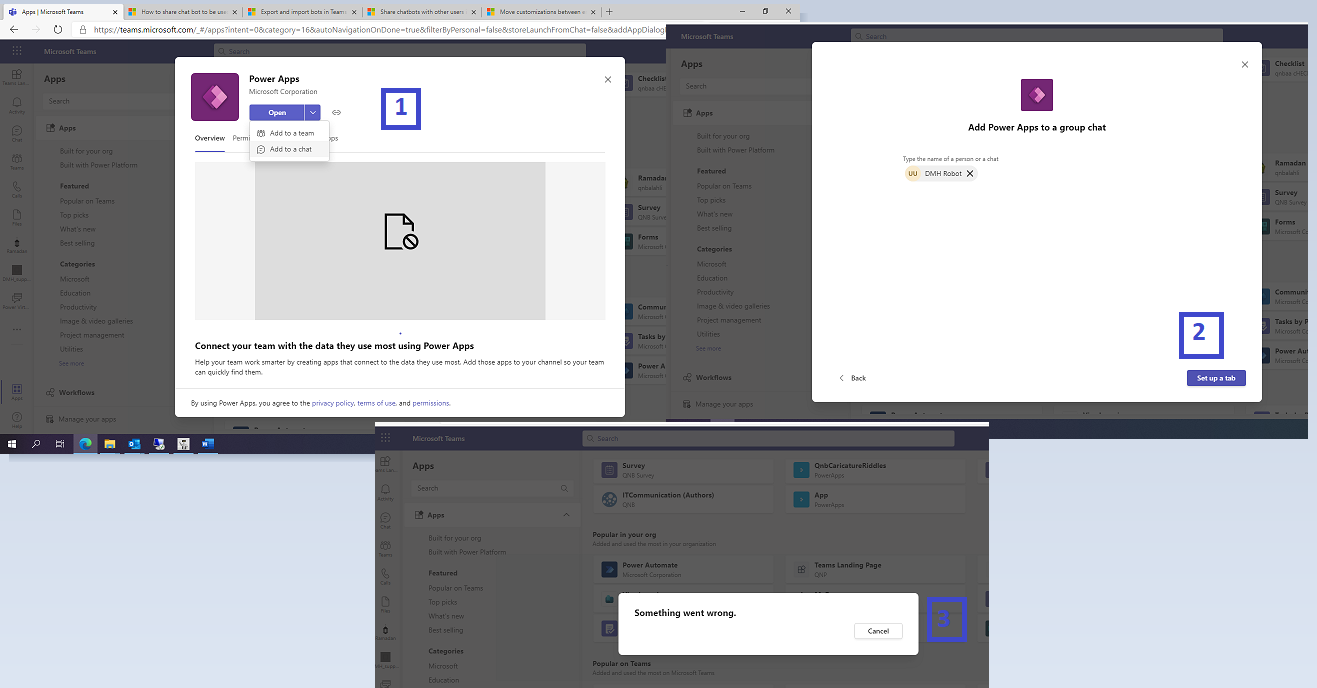Click More apps ellipsis in browser window's rail
Viewport: 1317px width, 688px height.
pyautogui.click(x=17, y=330)
